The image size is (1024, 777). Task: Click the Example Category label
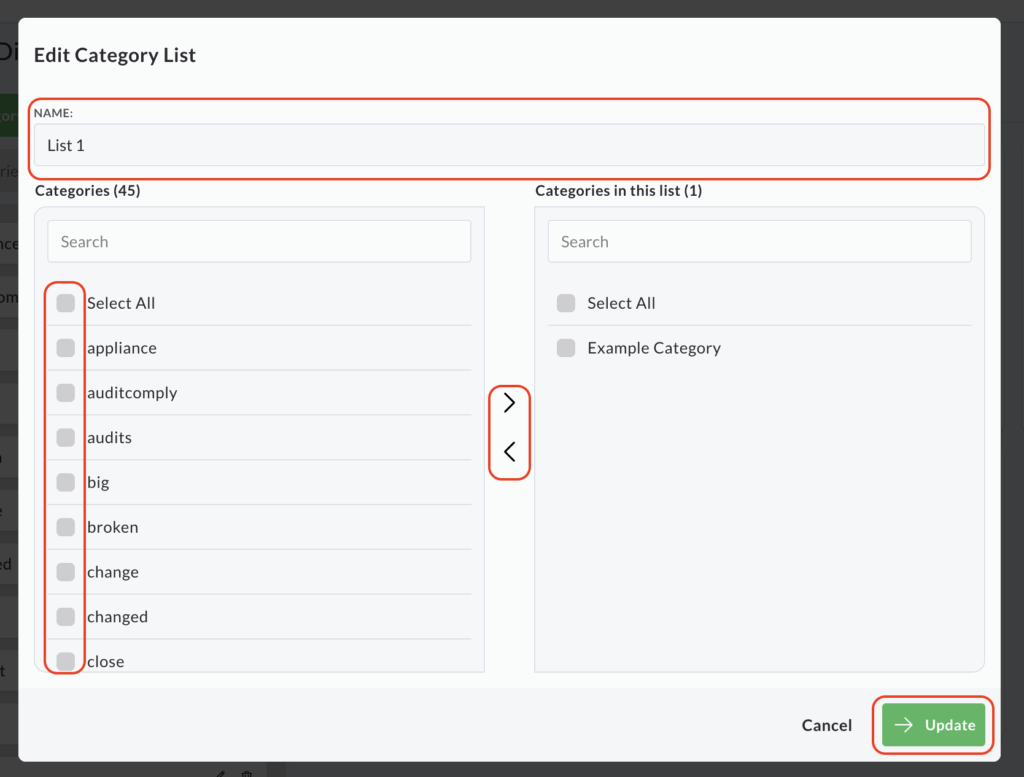pos(654,348)
